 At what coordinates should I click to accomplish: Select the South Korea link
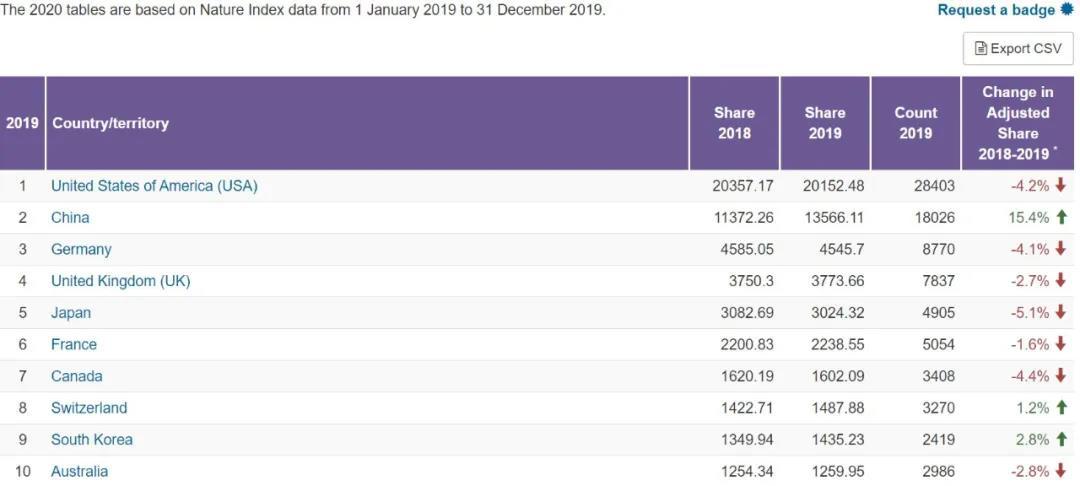pos(92,440)
